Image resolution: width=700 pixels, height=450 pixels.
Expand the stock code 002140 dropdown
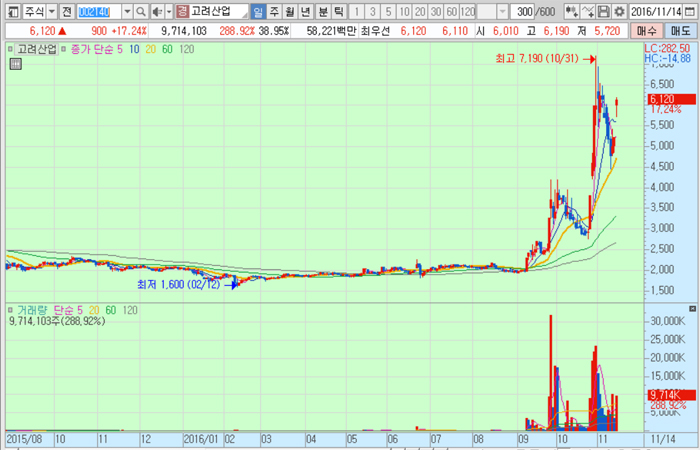pos(127,11)
